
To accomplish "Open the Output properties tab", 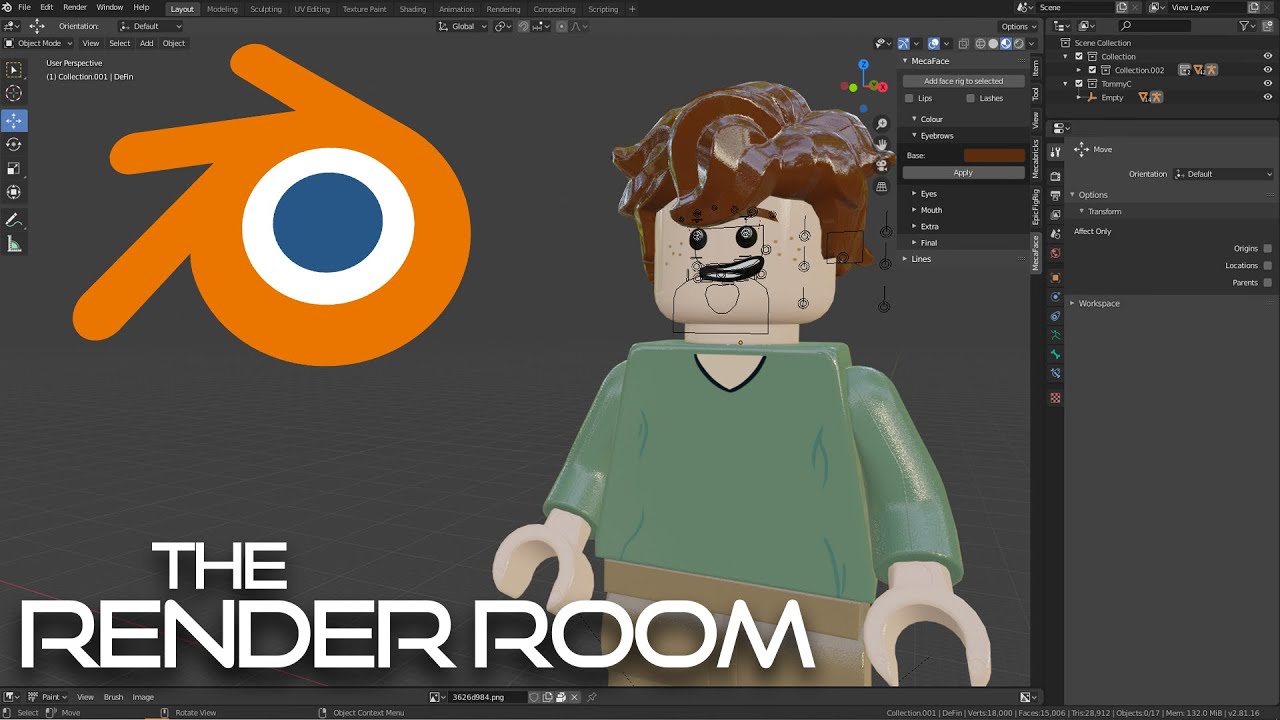I will 1055,196.
